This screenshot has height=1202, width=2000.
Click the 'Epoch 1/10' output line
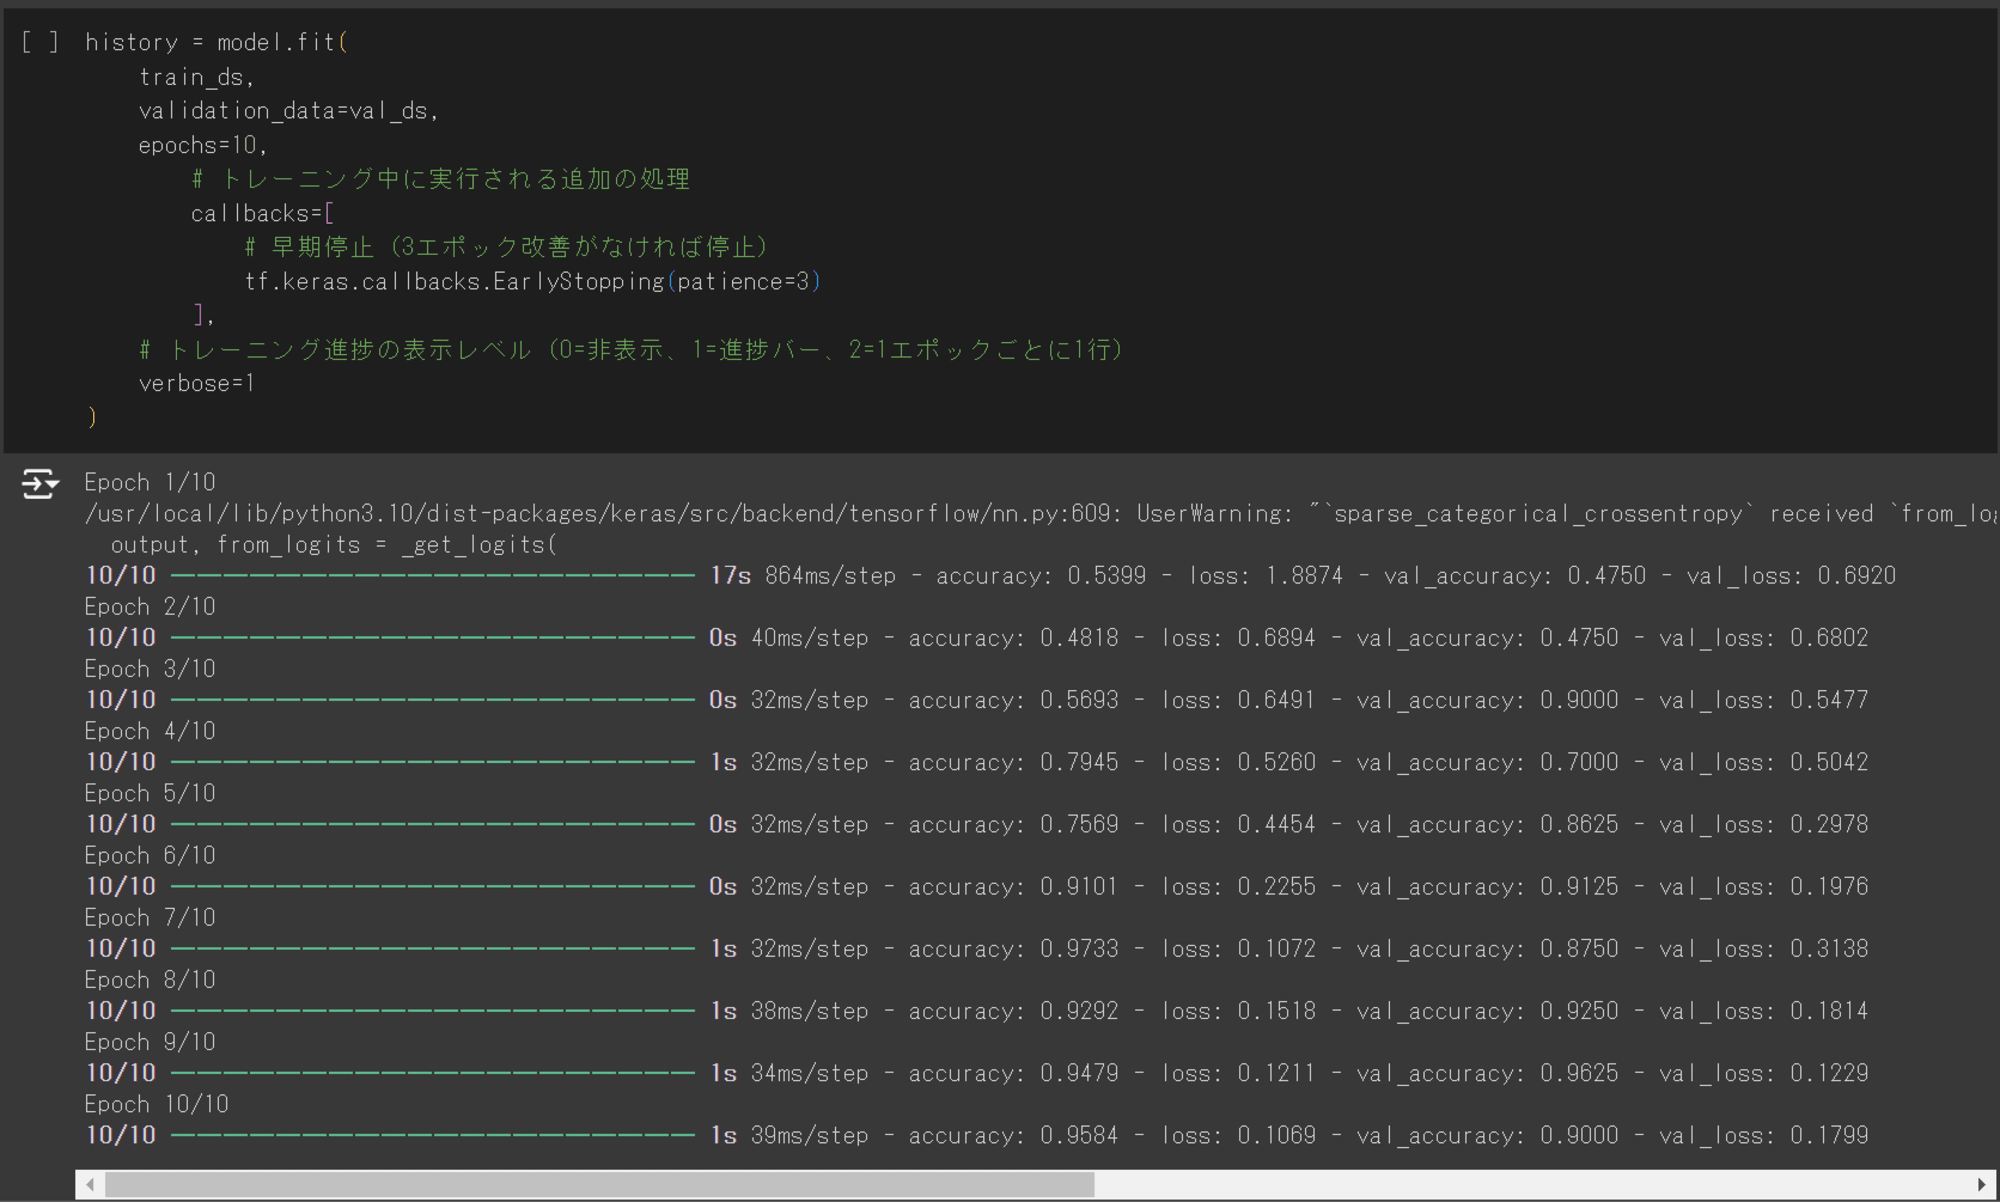point(150,482)
